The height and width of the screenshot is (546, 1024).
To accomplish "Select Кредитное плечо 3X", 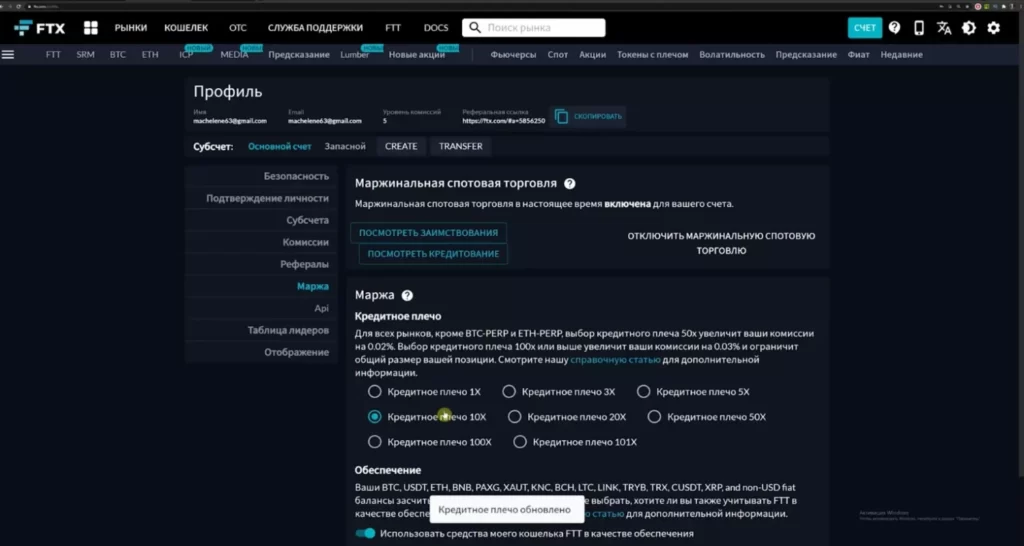I will 509,392.
